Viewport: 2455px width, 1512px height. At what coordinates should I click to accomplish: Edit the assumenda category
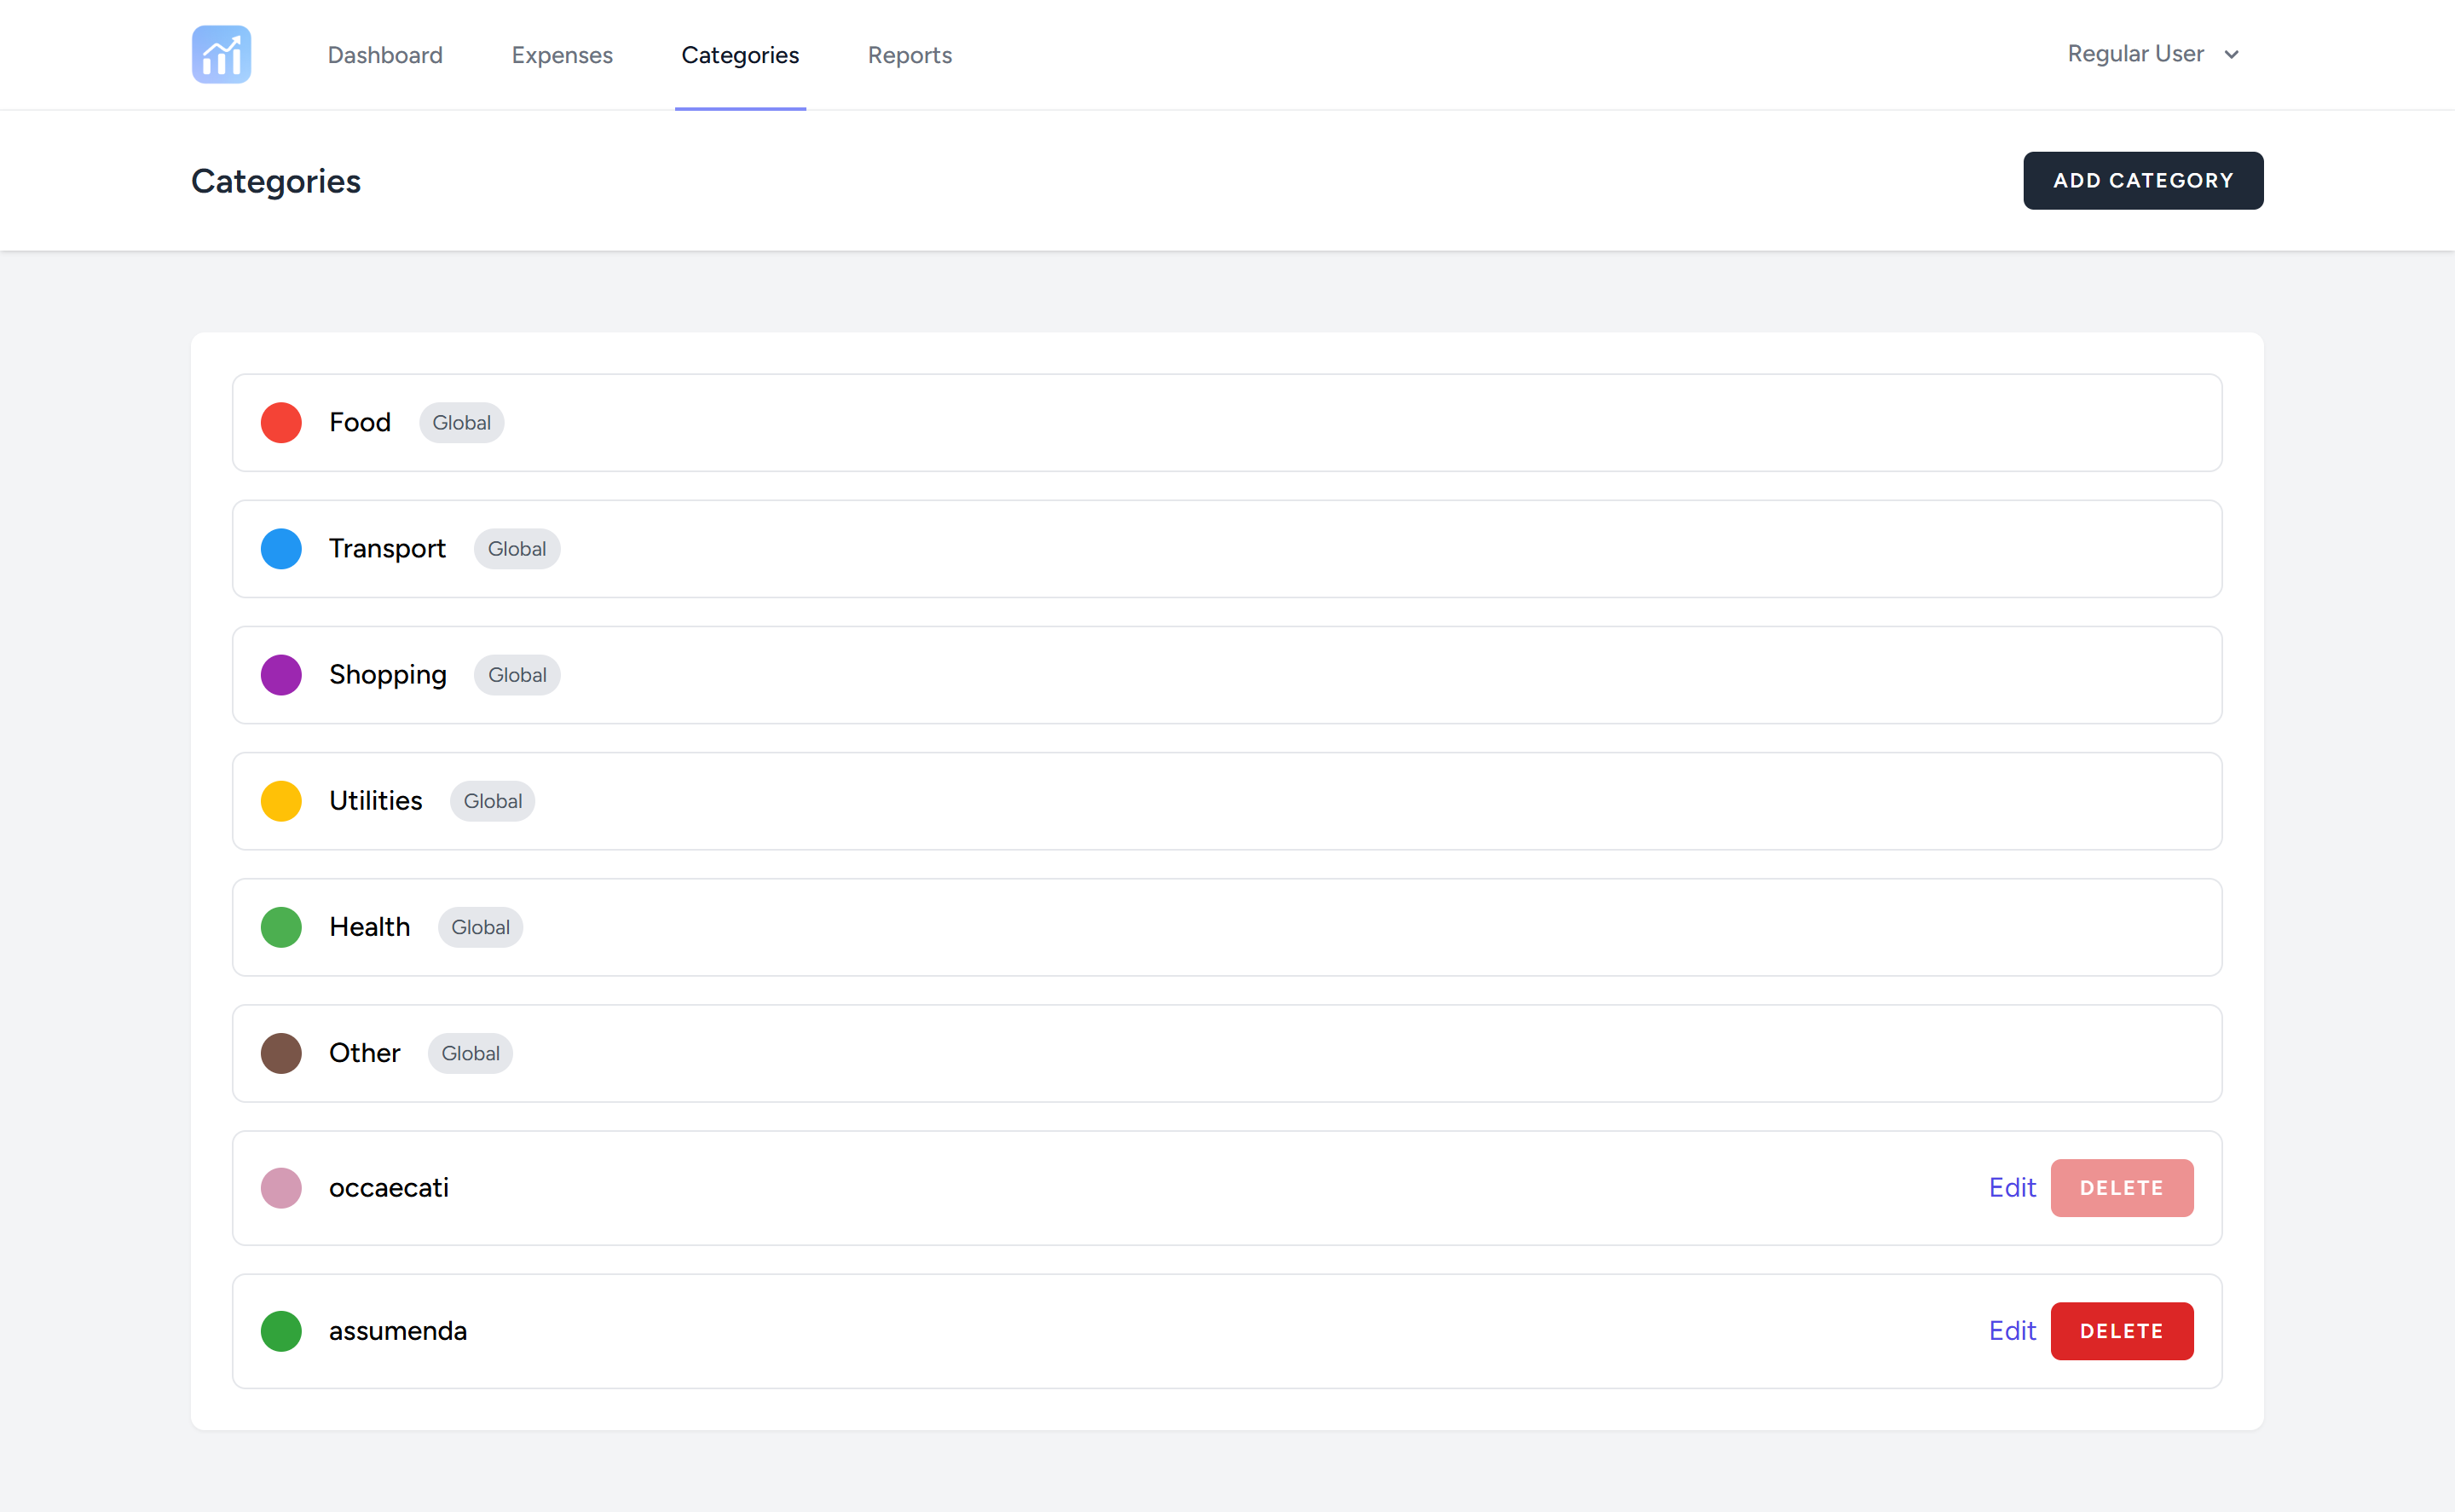[2012, 1331]
